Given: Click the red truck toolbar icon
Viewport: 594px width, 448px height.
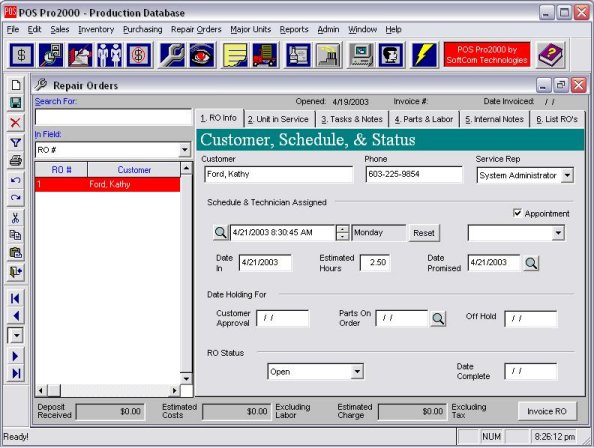Looking at the screenshot, I should click(x=264, y=55).
